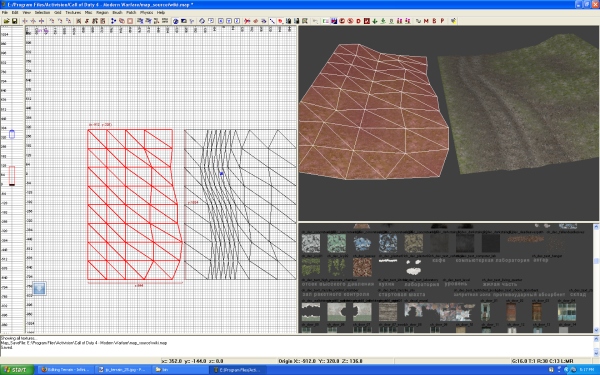Image resolution: width=600 pixels, height=375 pixels.
Task: Open the Help menu
Action: [161, 13]
